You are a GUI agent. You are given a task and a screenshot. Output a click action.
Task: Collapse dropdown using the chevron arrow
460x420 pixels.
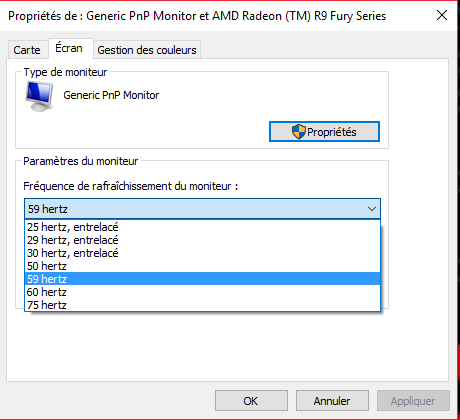[x=372, y=209]
